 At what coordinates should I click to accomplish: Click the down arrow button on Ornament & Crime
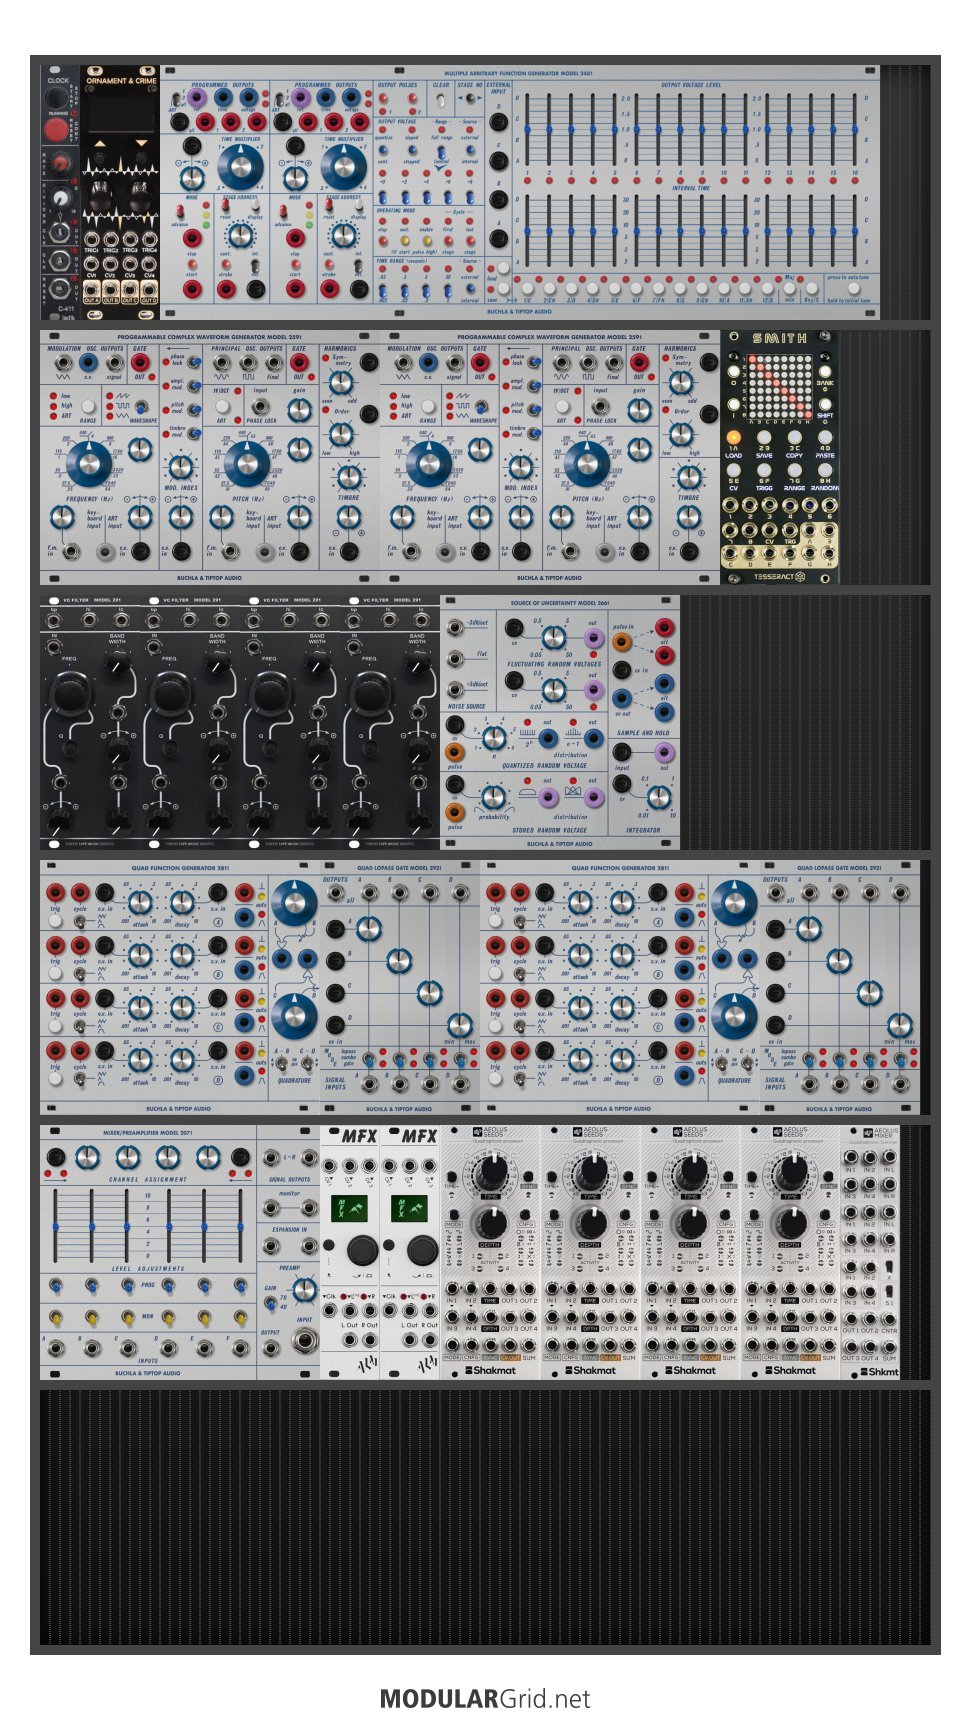click(x=142, y=142)
